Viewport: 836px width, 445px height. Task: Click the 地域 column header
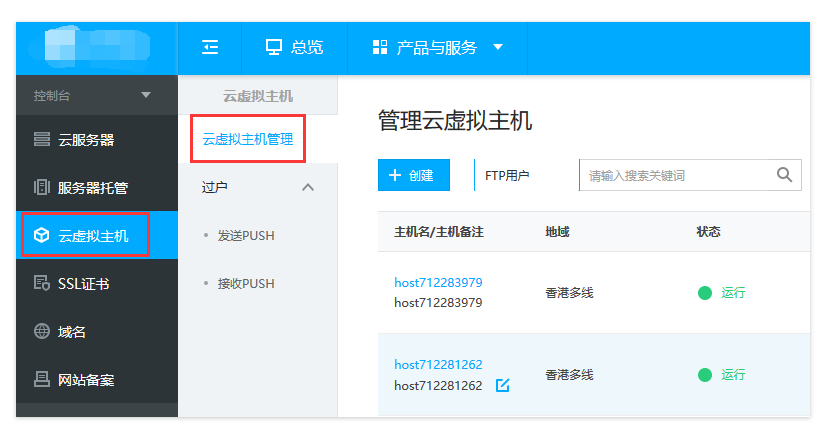557,232
